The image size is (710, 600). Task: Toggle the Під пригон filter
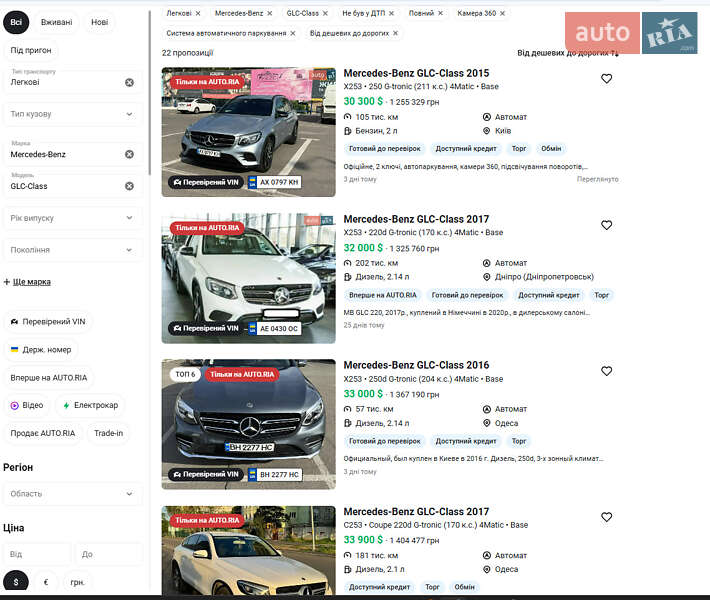point(31,50)
